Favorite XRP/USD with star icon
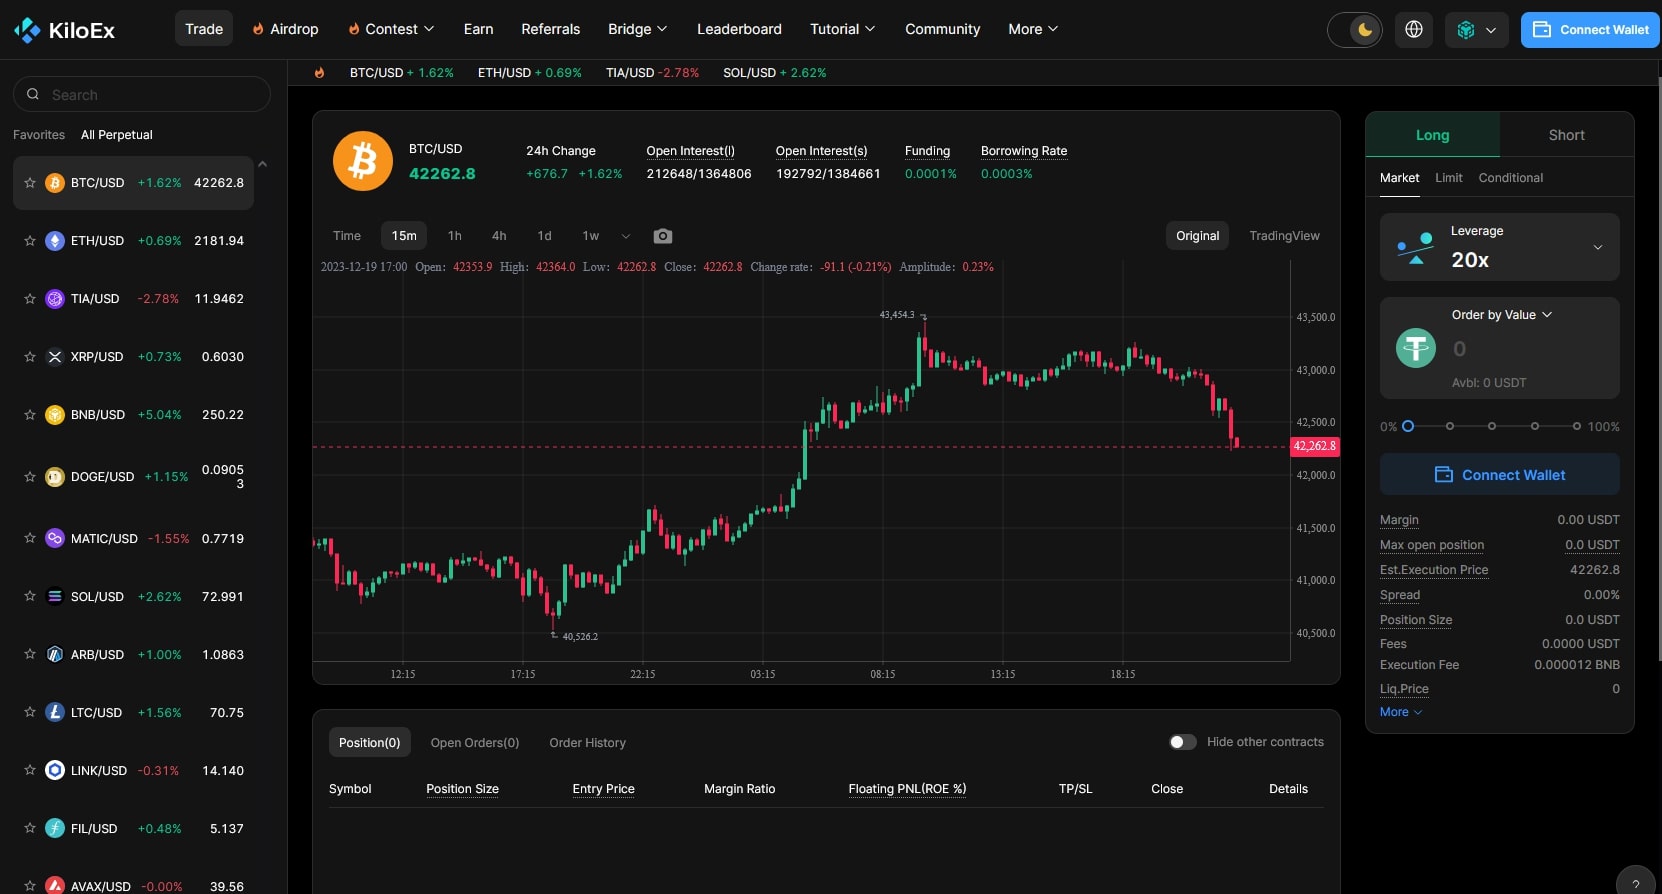 [x=30, y=357]
